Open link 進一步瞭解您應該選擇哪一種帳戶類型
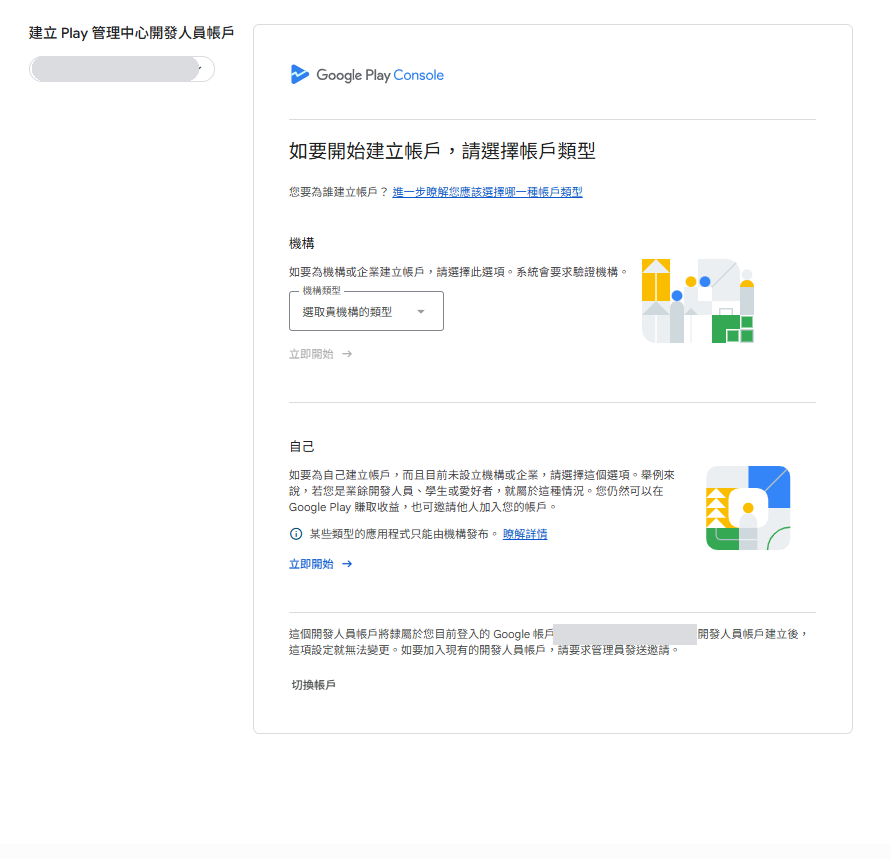The width and height of the screenshot is (890, 859). pos(488,192)
